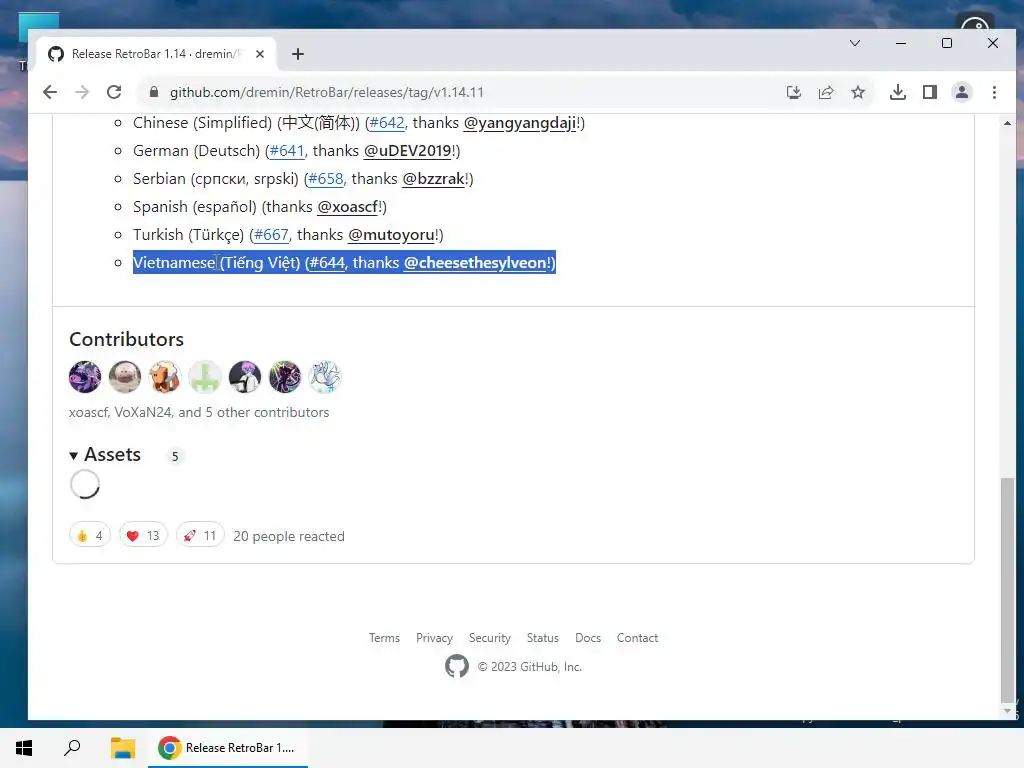This screenshot has height=768, width=1024.
Task: Open Terms footer link
Action: (384, 638)
